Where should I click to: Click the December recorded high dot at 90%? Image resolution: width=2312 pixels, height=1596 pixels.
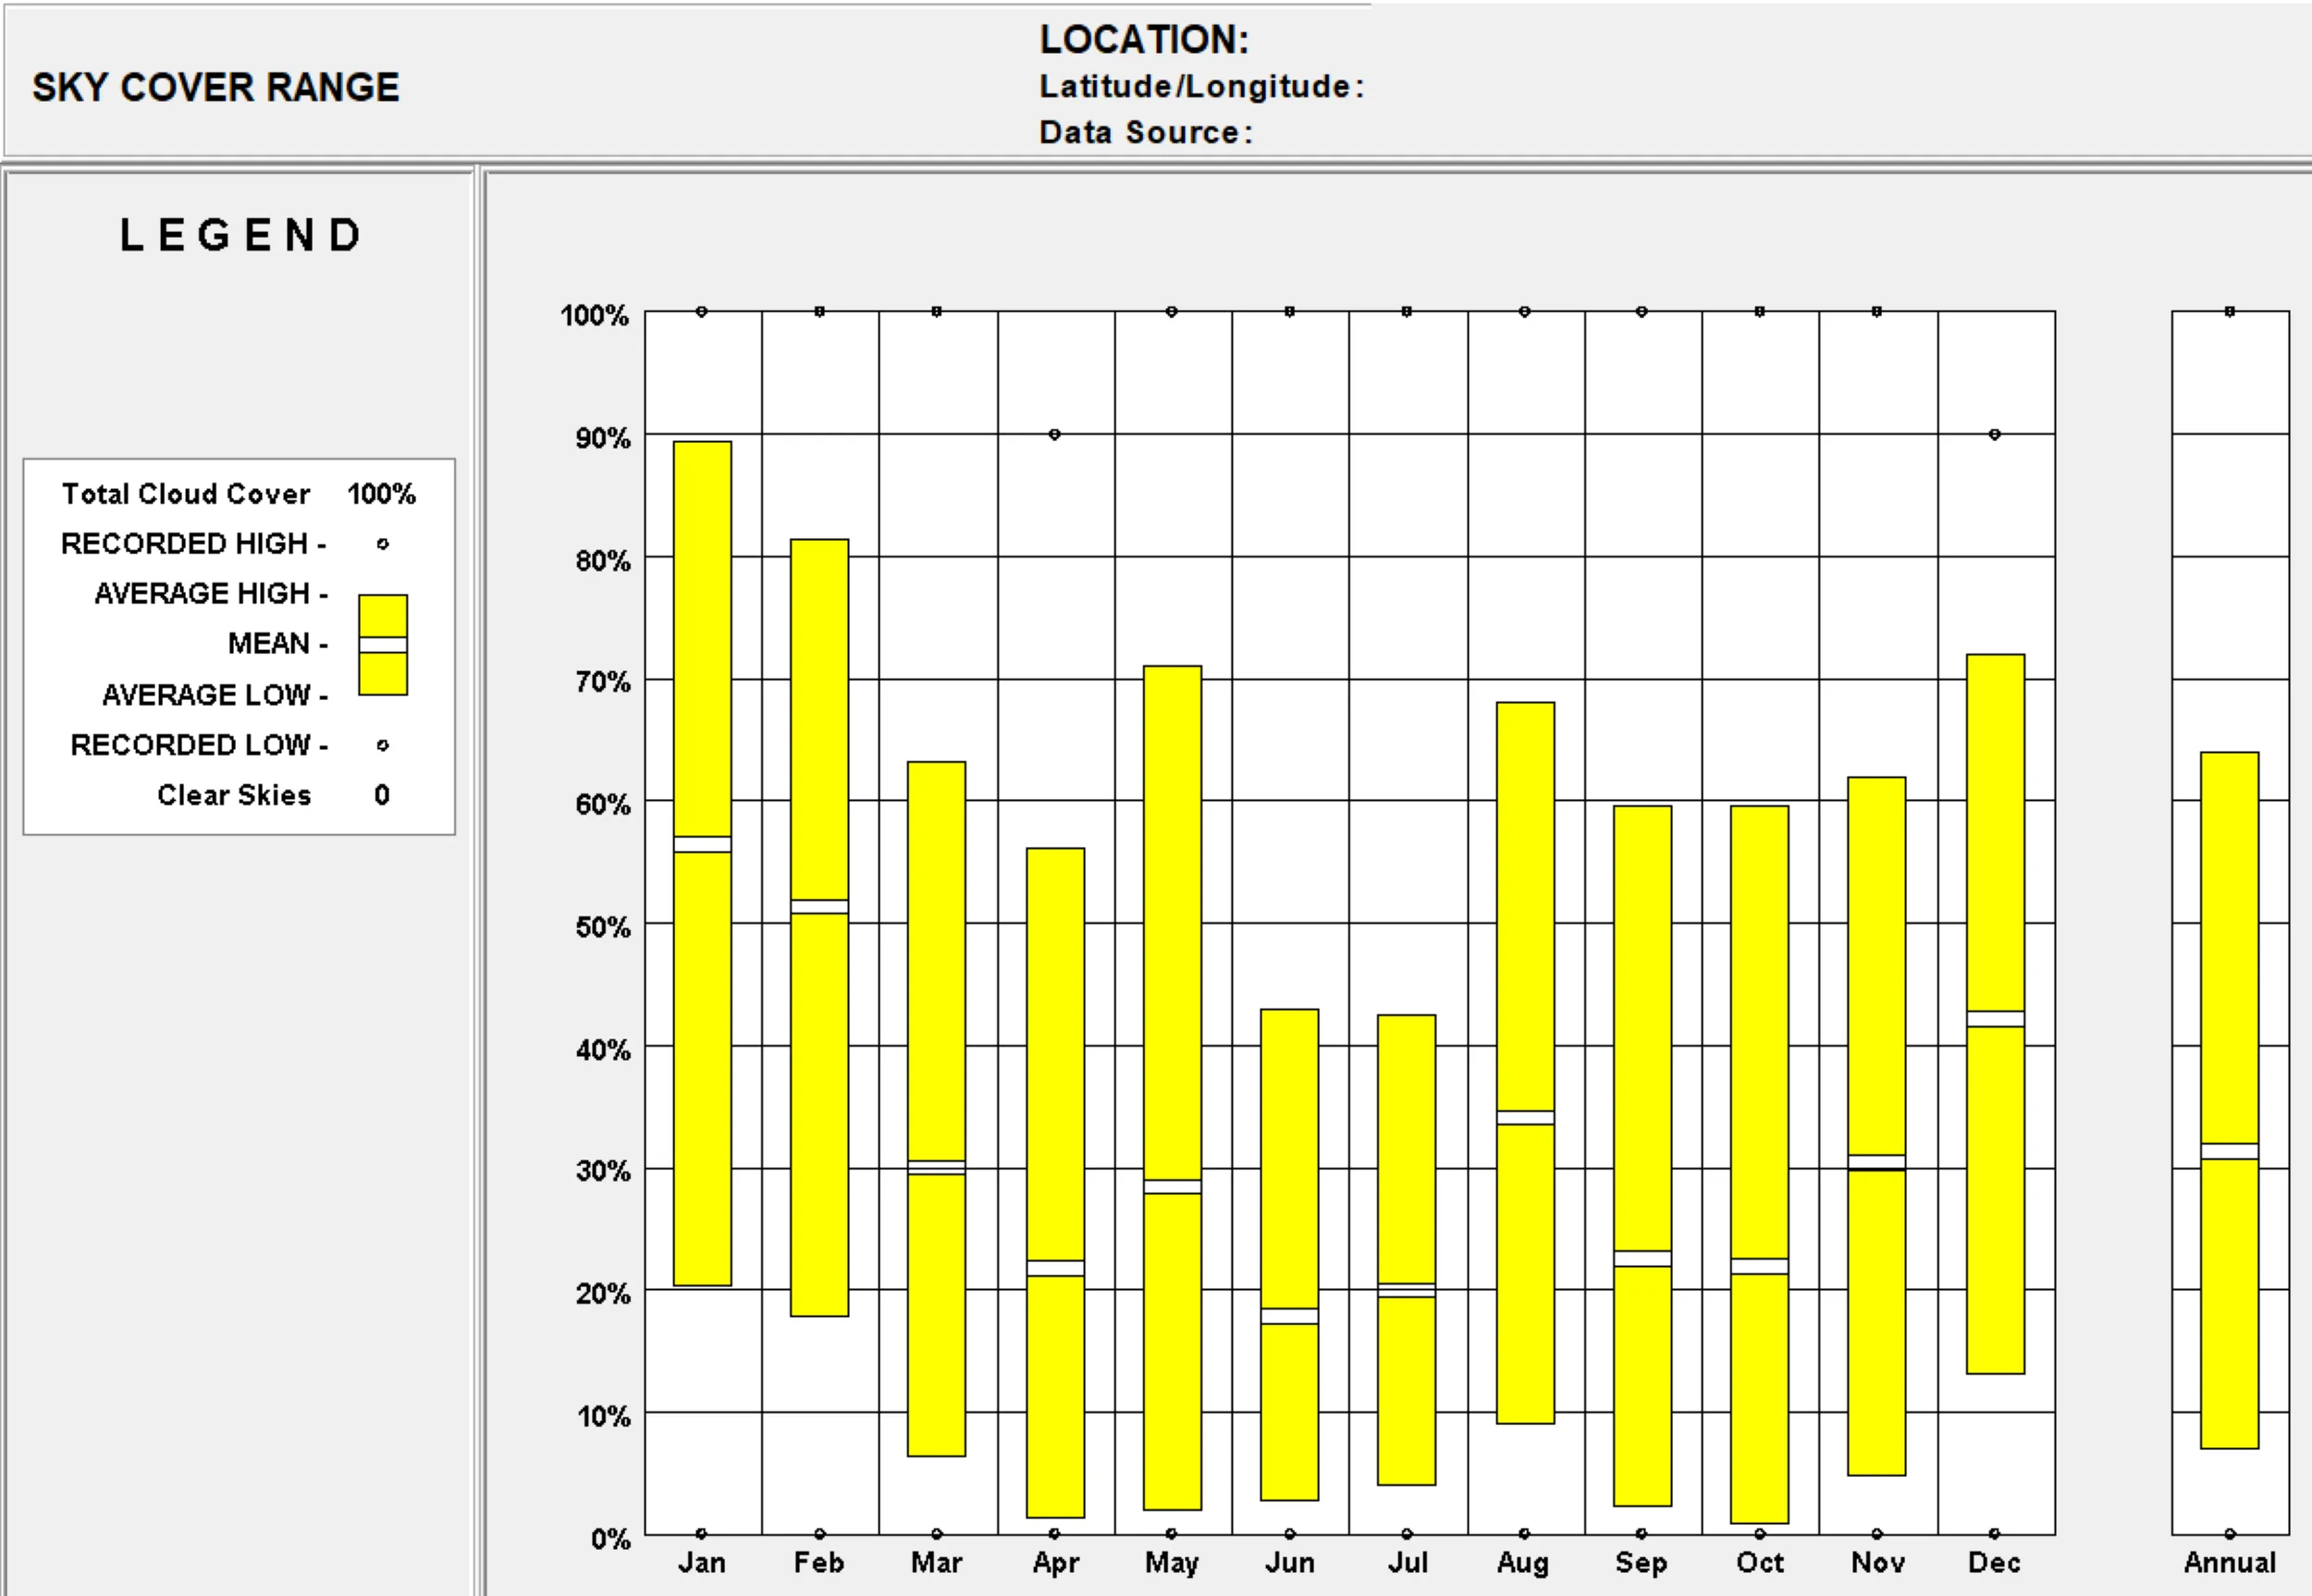[1995, 434]
